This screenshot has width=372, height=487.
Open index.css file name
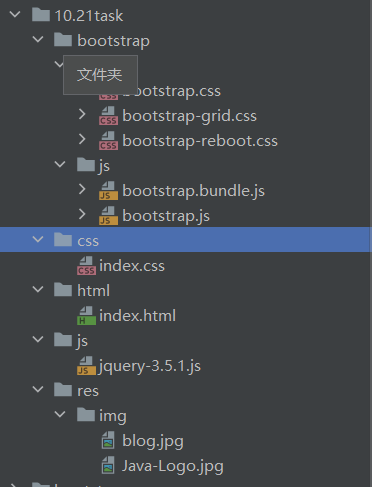132,266
